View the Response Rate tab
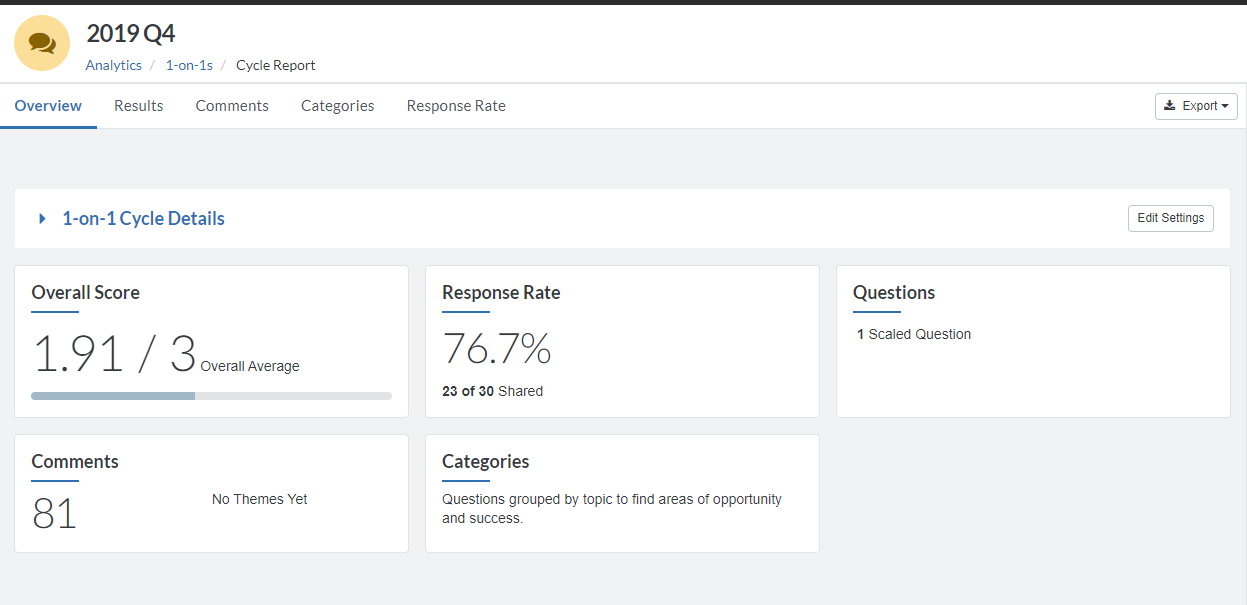The image size is (1247, 605). [456, 106]
